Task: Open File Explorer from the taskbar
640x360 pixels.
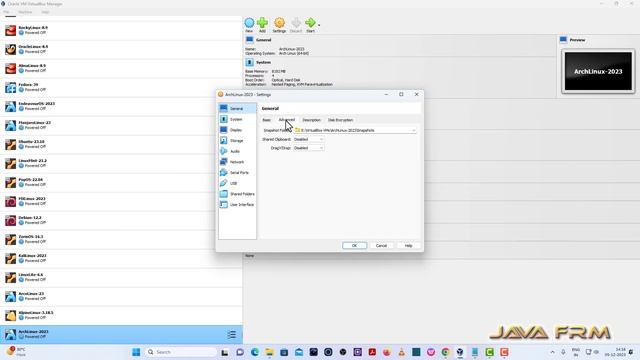Action: [x=269, y=352]
